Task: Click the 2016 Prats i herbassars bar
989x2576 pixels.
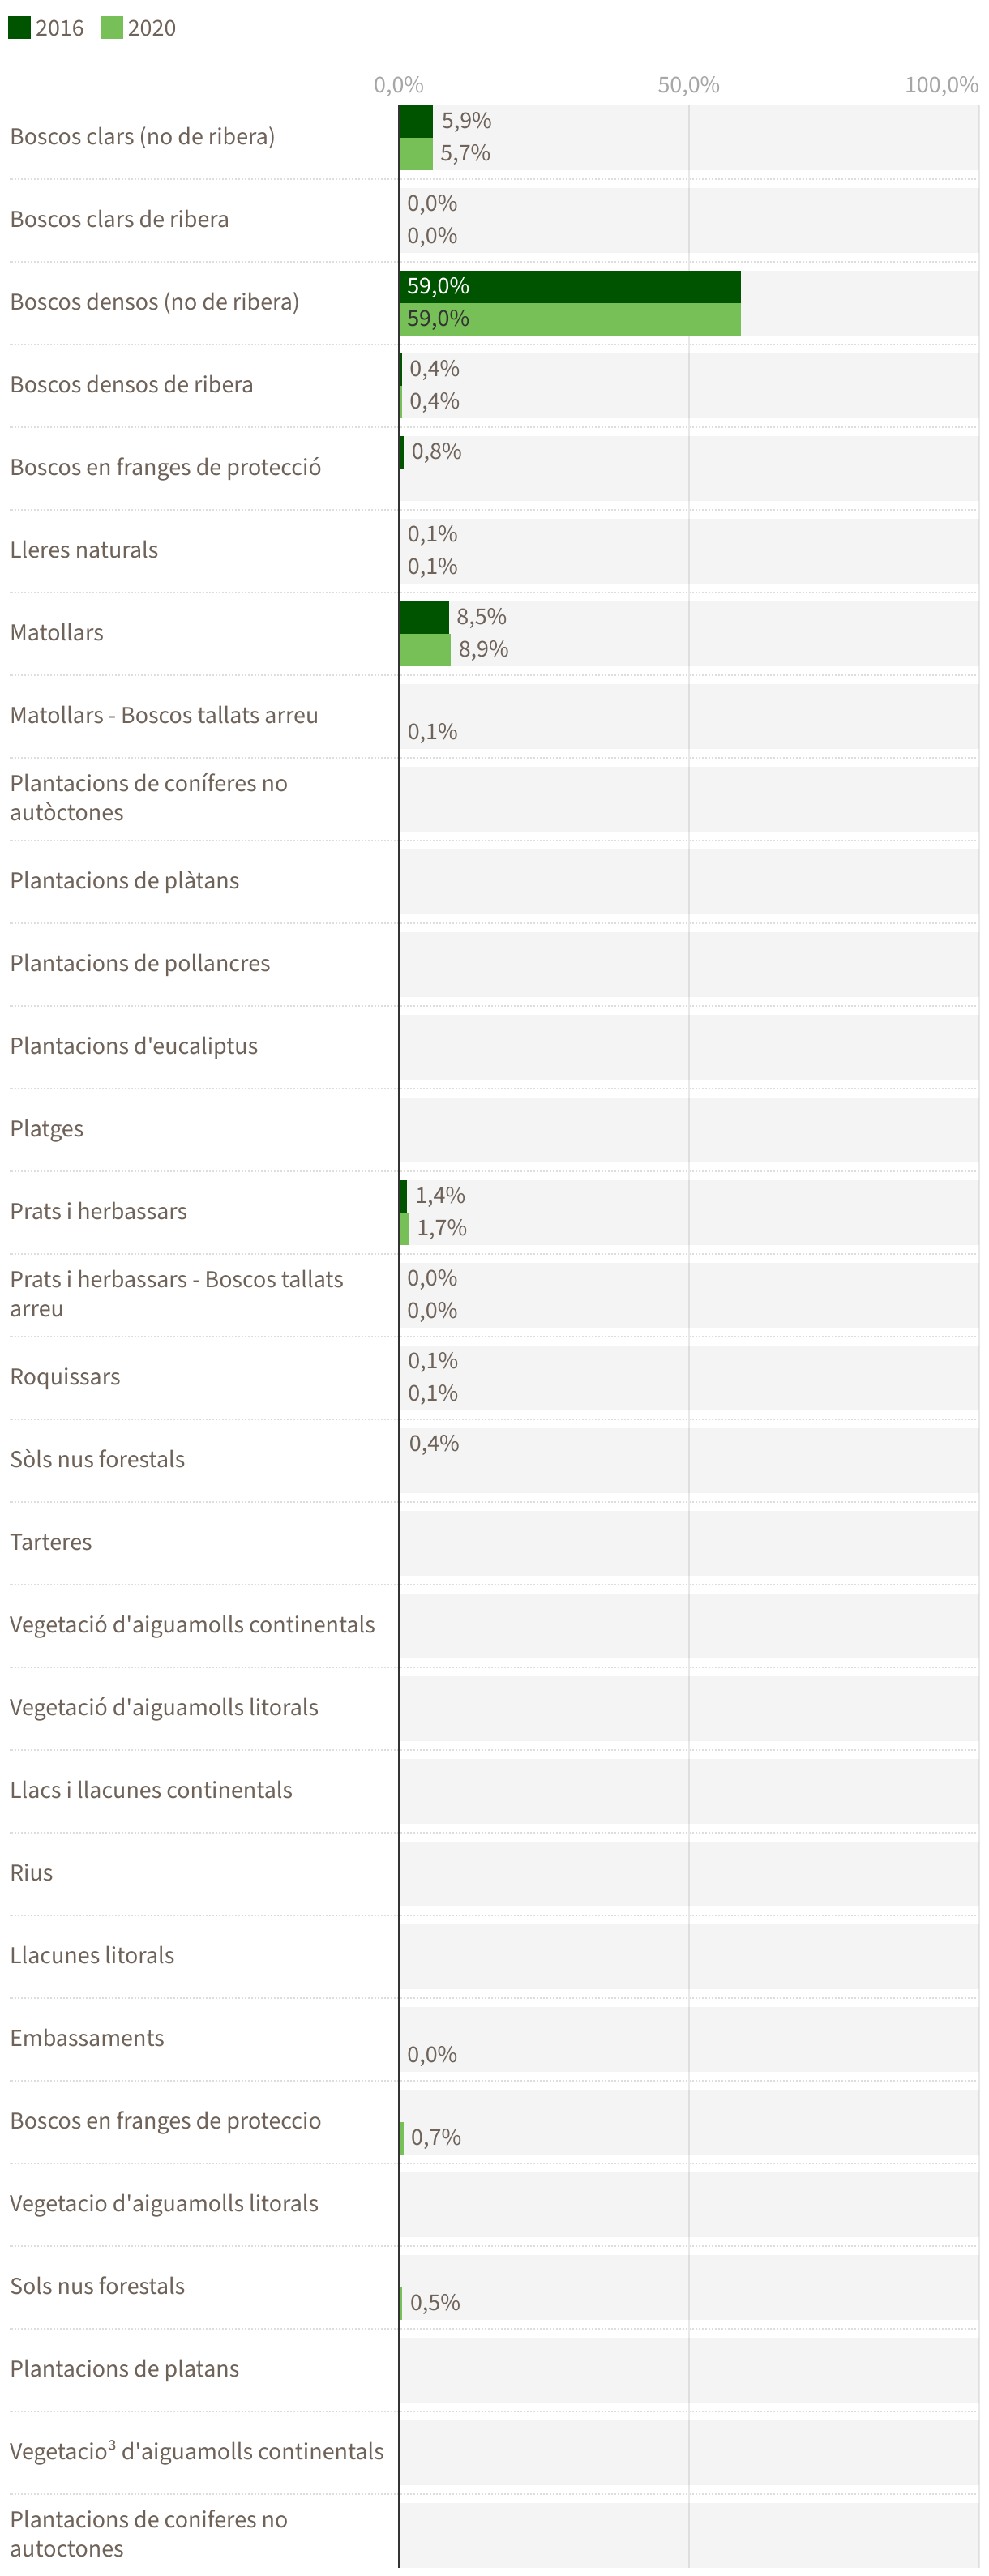Action: point(403,1196)
